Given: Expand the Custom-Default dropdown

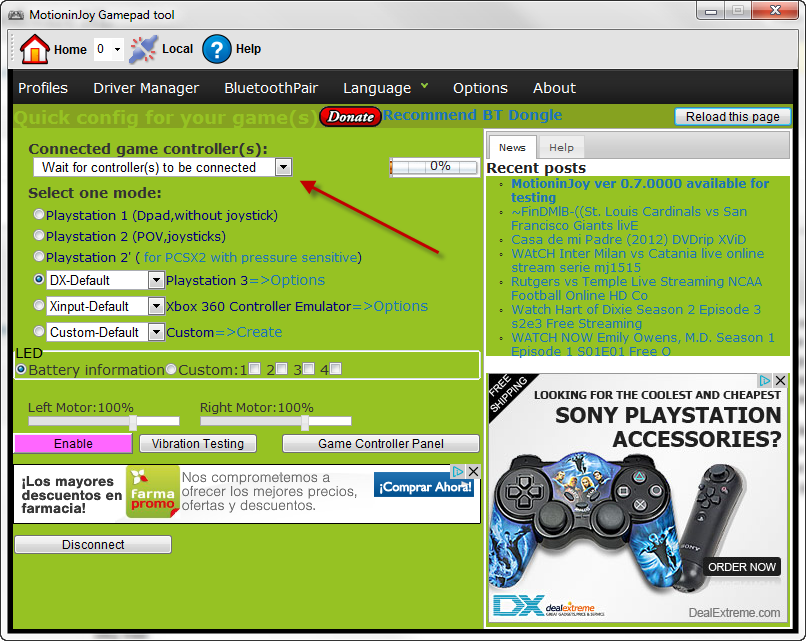Looking at the screenshot, I should point(156,332).
